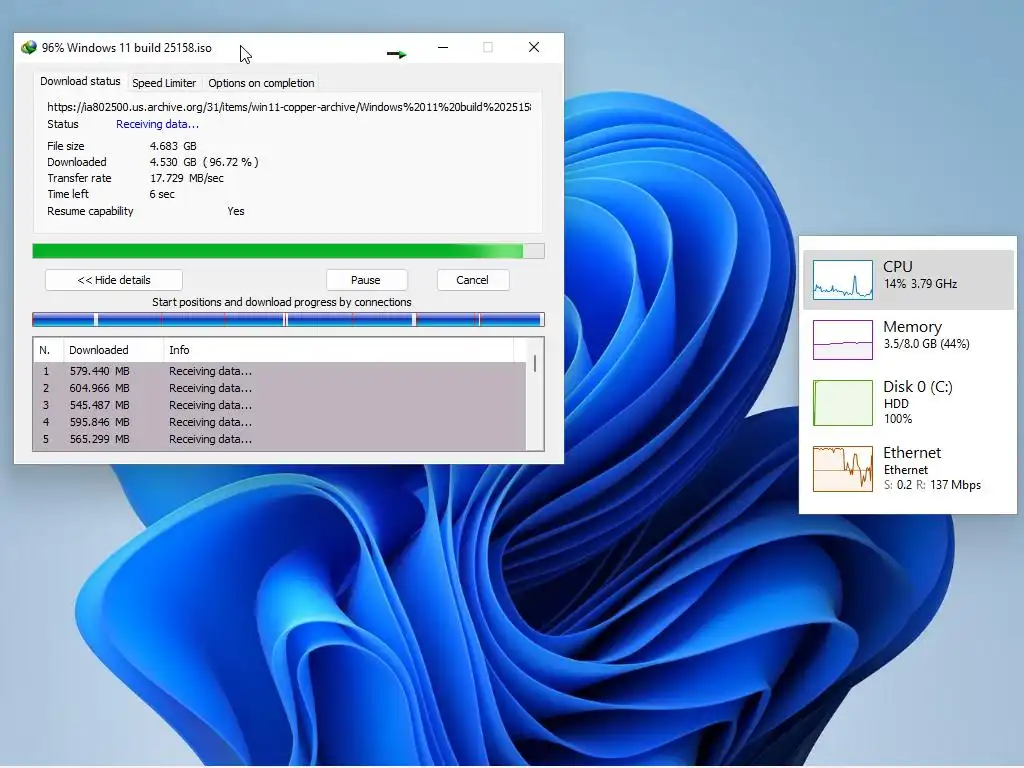This screenshot has height=768, width=1024.
Task: Open the Speed Limiter tab
Action: click(164, 83)
